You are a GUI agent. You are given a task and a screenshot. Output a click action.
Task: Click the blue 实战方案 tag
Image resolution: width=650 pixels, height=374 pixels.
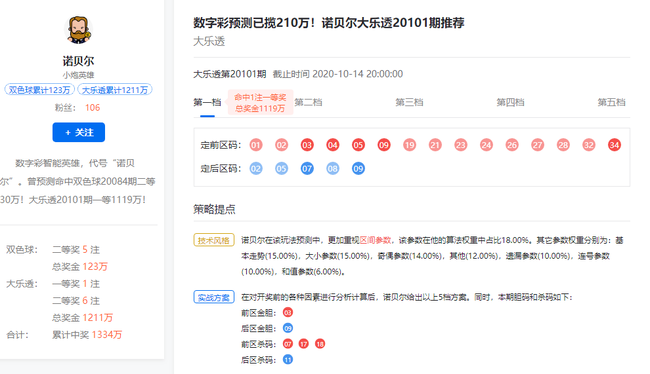[214, 297]
